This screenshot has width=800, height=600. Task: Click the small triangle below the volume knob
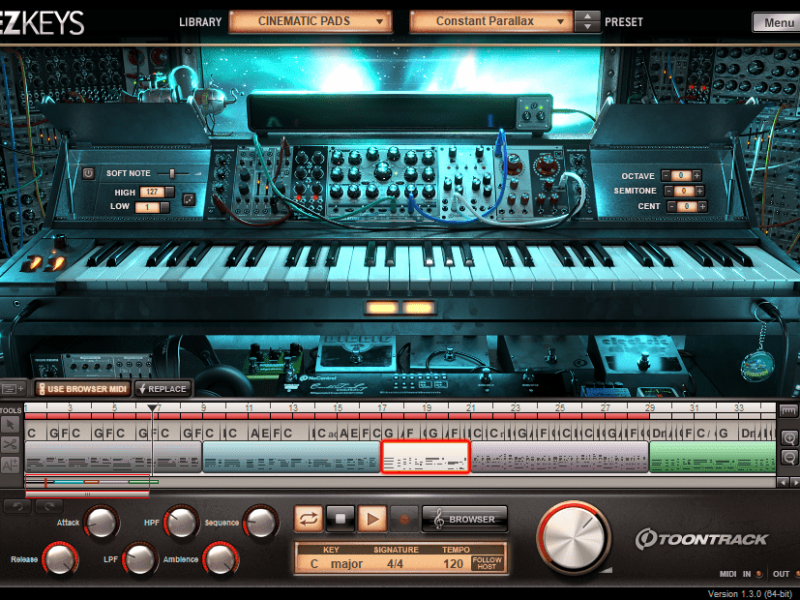click(606, 570)
